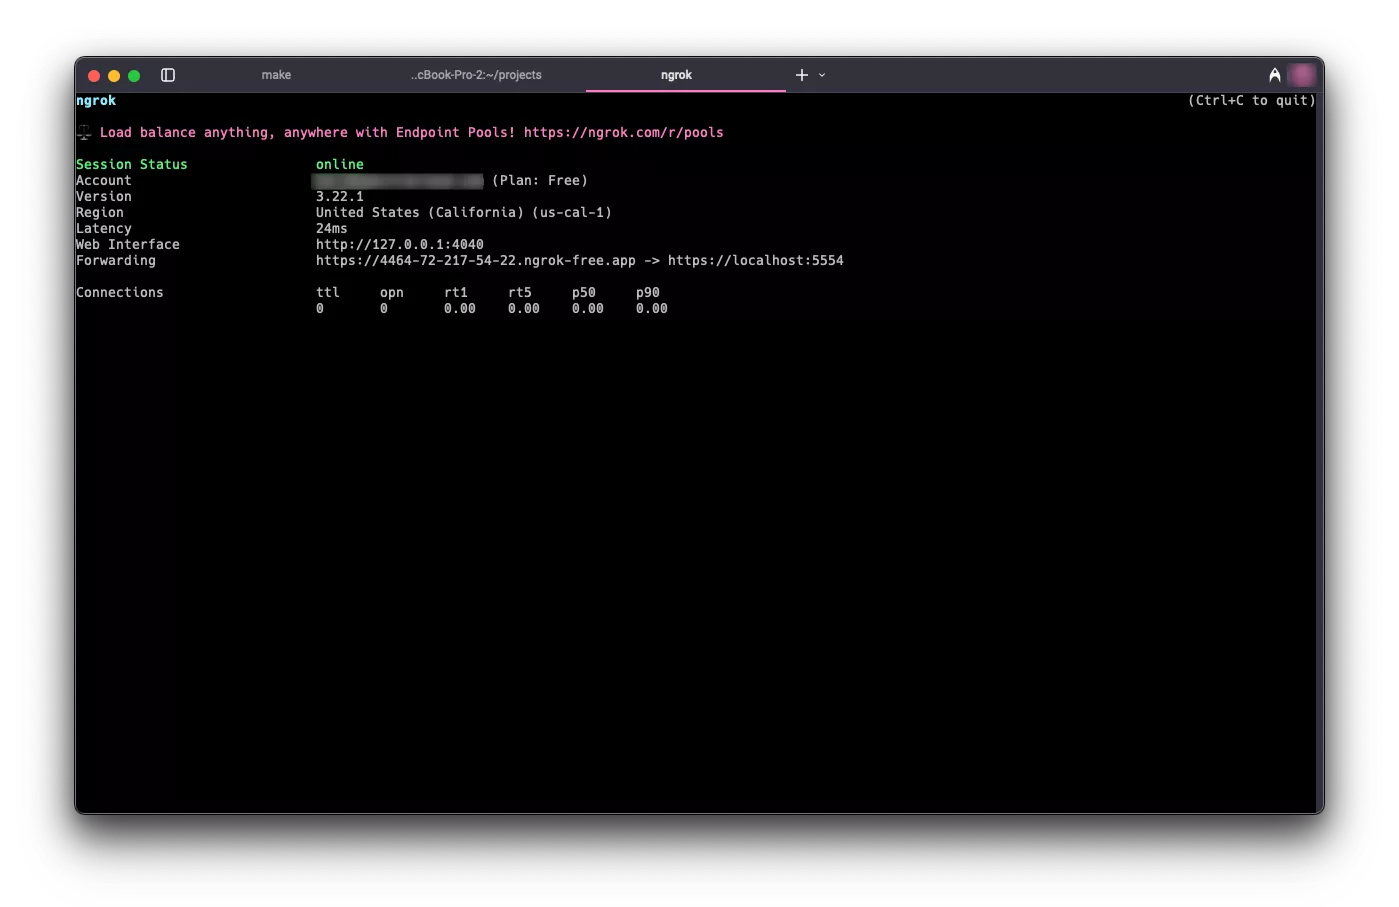Toggle the sidebar panel icon
This screenshot has width=1399, height=907.
168,75
